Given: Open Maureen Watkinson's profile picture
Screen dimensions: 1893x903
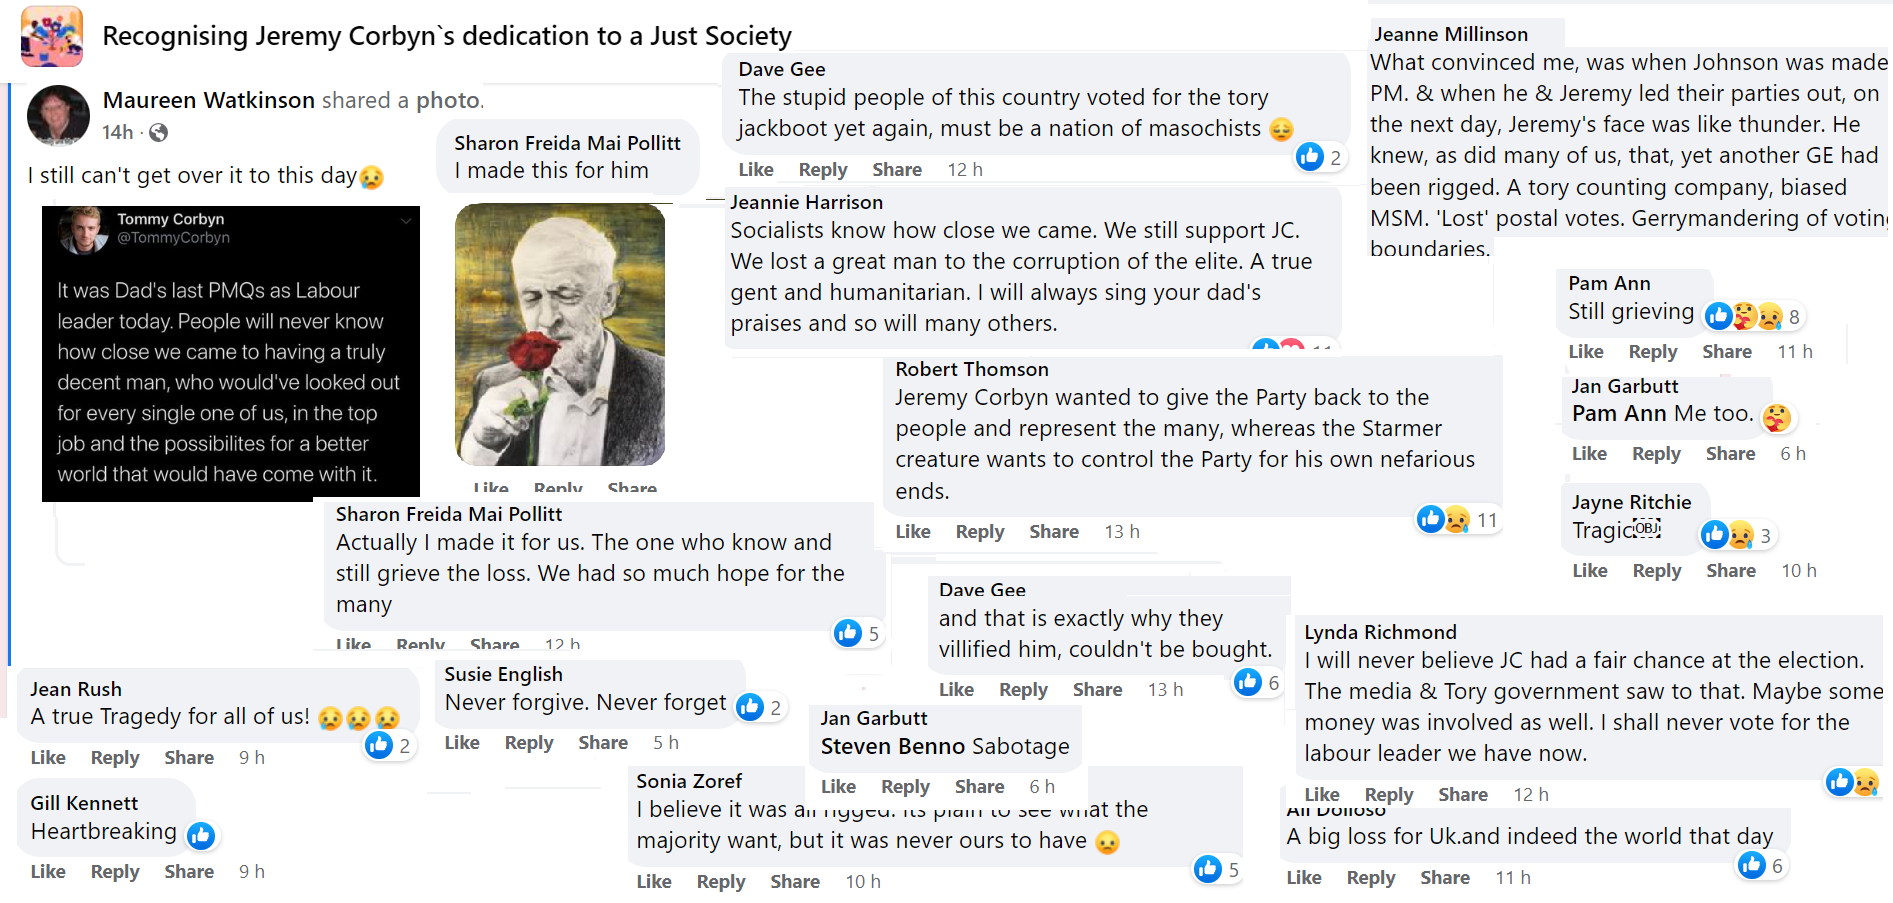Looking at the screenshot, I should pos(58,115).
